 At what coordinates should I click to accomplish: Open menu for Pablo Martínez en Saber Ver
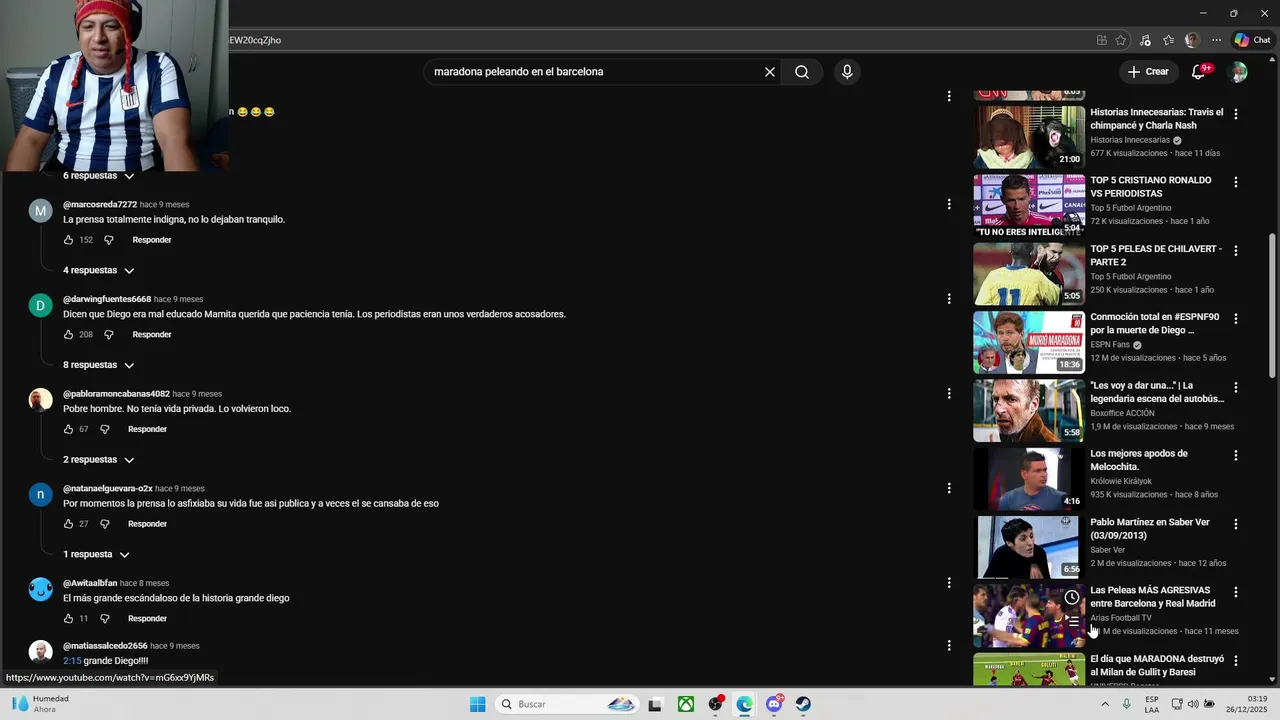coord(1236,523)
